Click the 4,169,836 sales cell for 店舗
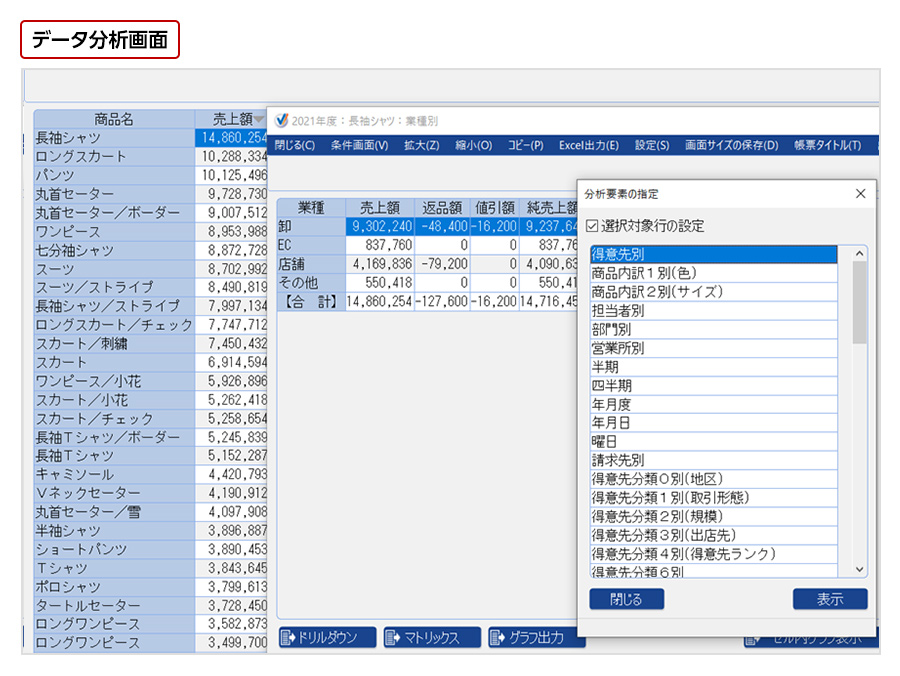Screen dimensions: 900x676 (x=380, y=264)
